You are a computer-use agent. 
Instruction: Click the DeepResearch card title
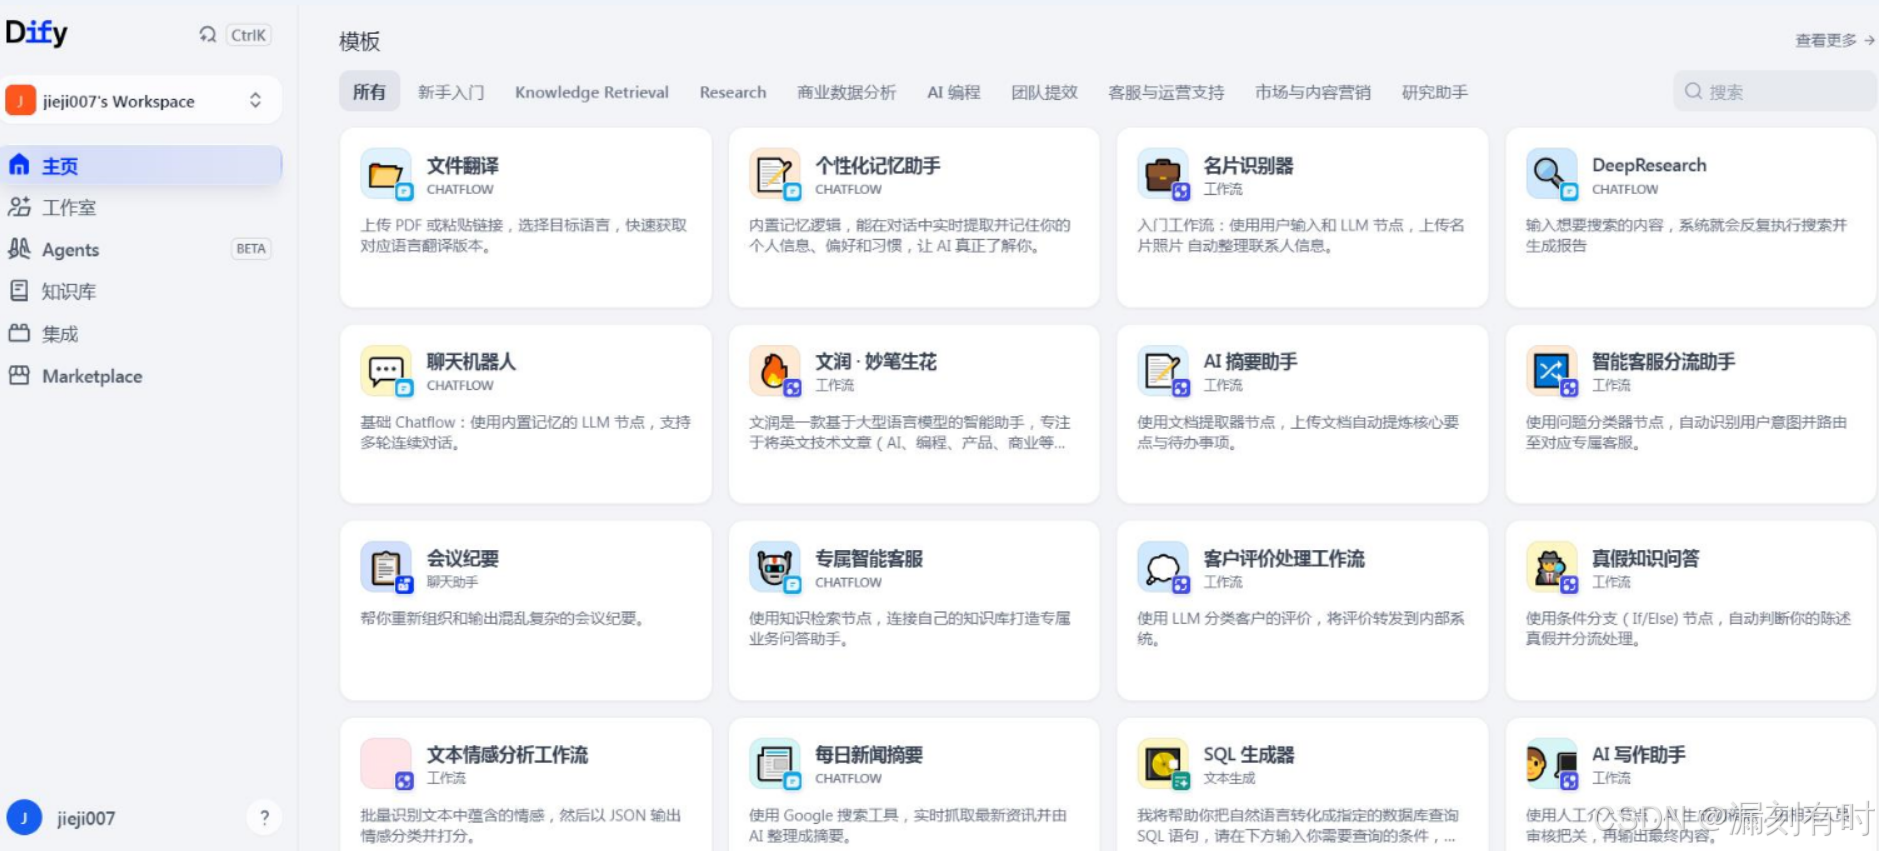[x=1649, y=165]
